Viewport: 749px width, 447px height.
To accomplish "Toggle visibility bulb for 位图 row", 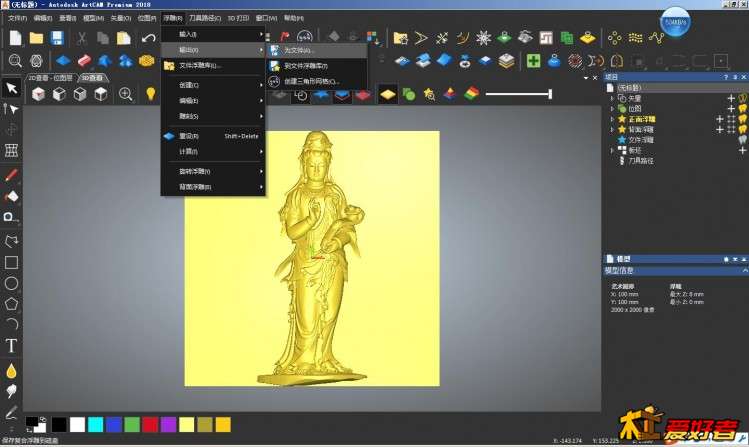I will [x=742, y=108].
